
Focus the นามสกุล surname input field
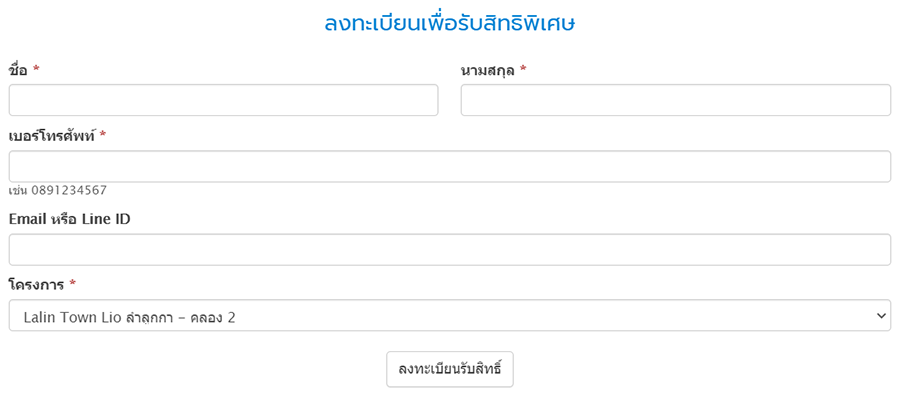(x=675, y=100)
